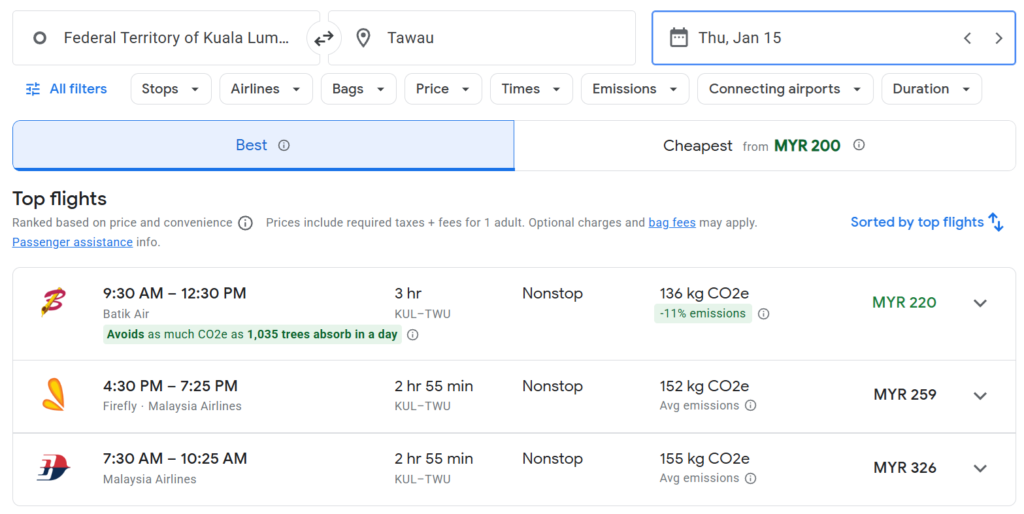
Task: Click Avg emissions info icon for Firefly flight
Action: (x=750, y=406)
